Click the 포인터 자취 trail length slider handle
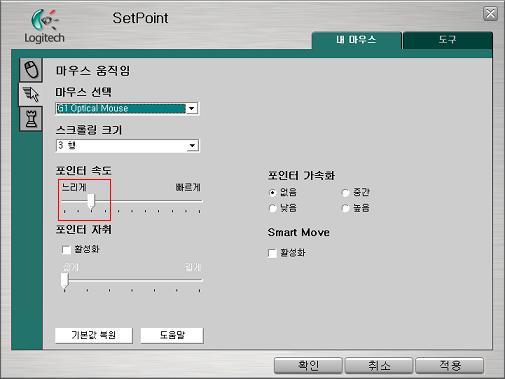Image resolution: width=505 pixels, height=379 pixels. pyautogui.click(x=65, y=280)
